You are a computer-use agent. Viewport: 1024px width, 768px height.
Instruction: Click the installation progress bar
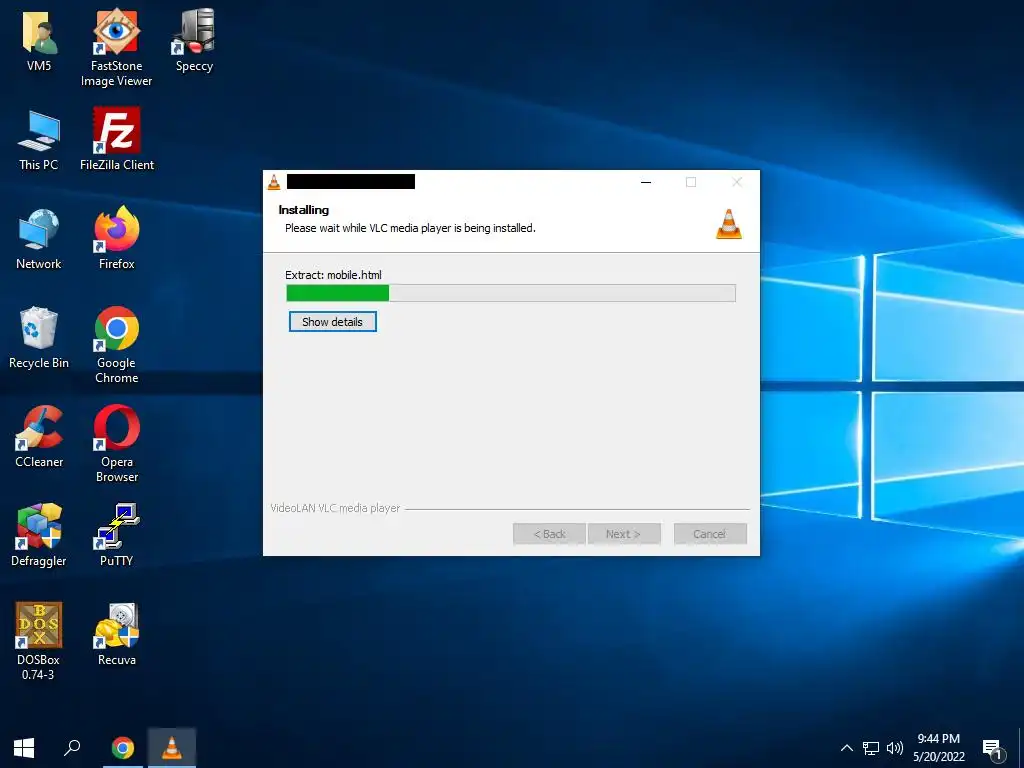coord(511,293)
